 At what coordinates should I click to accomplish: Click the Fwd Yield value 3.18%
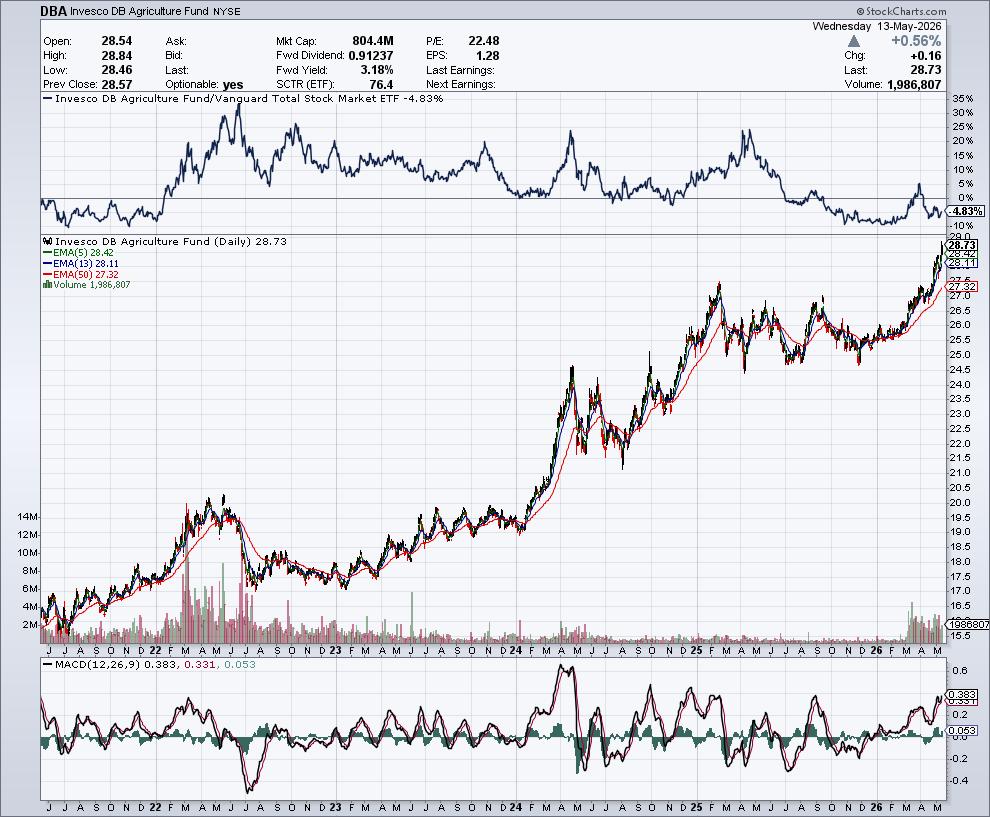(x=377, y=70)
